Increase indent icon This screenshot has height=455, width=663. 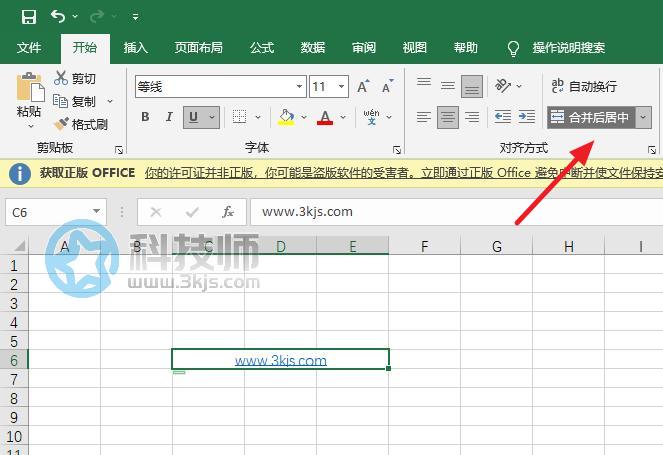coord(527,117)
